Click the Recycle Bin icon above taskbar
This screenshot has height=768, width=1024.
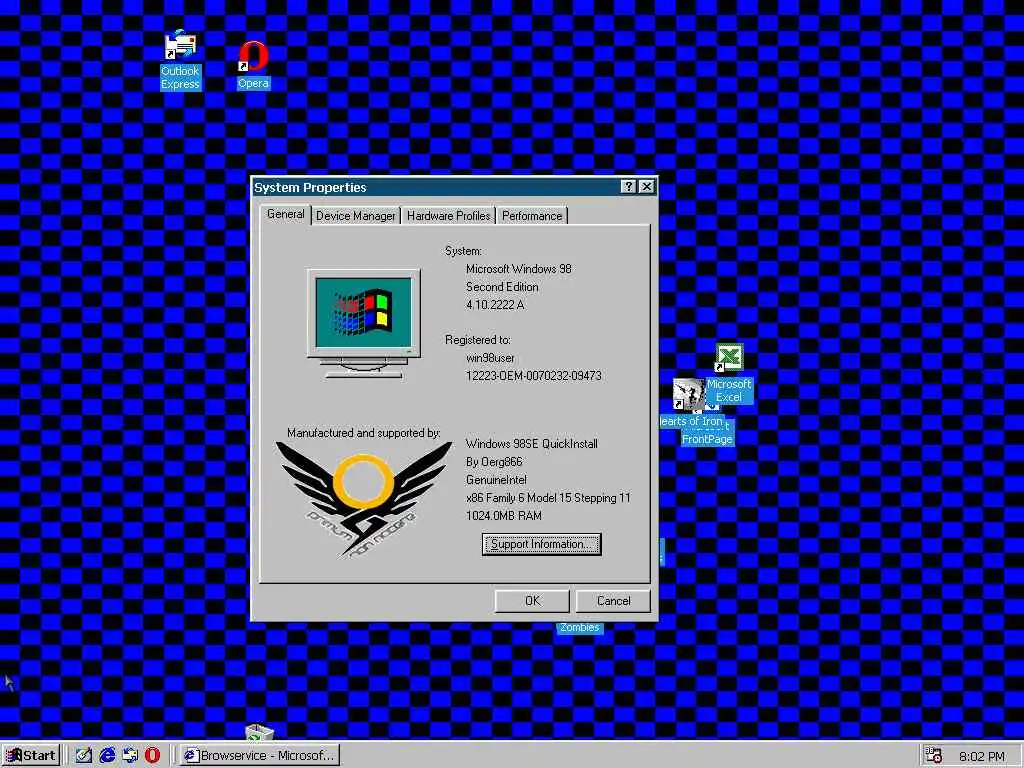[257, 731]
